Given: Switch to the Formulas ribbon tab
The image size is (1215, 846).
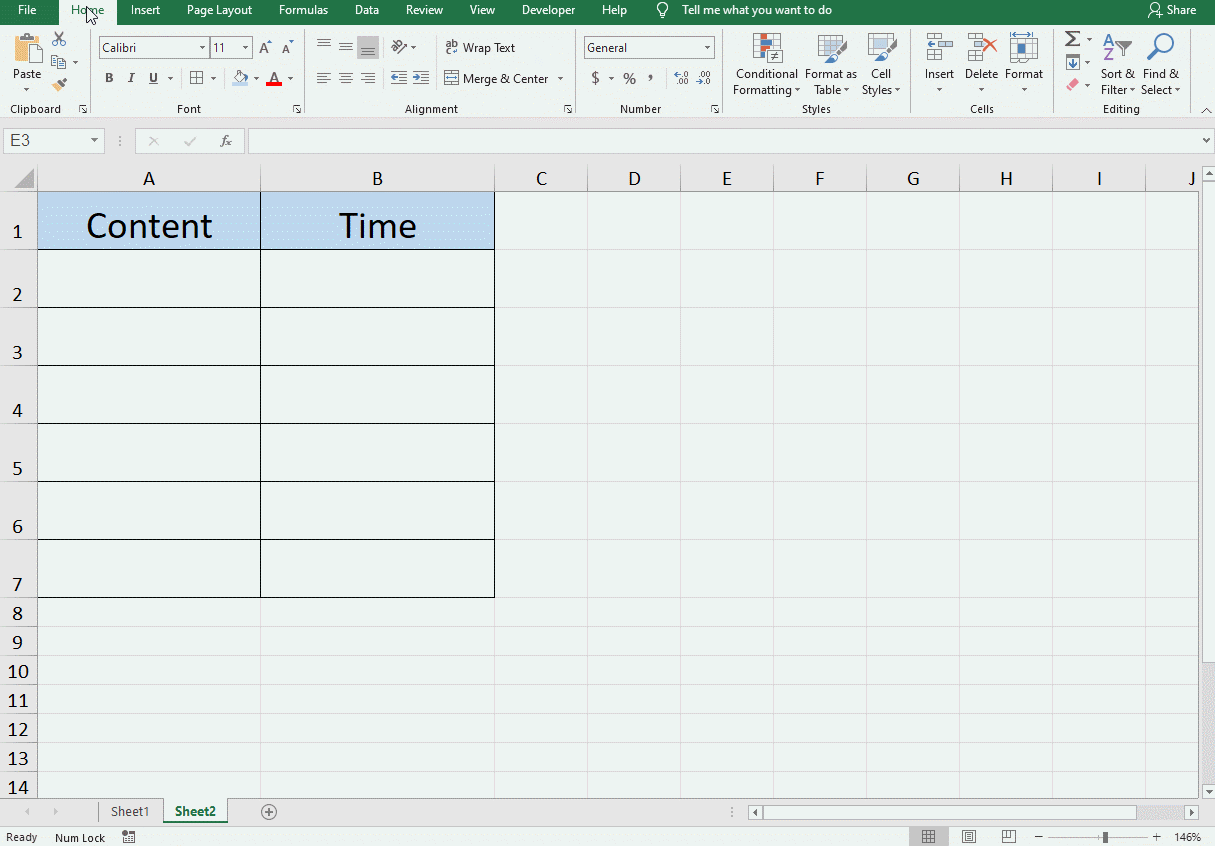Looking at the screenshot, I should pyautogui.click(x=303, y=10).
